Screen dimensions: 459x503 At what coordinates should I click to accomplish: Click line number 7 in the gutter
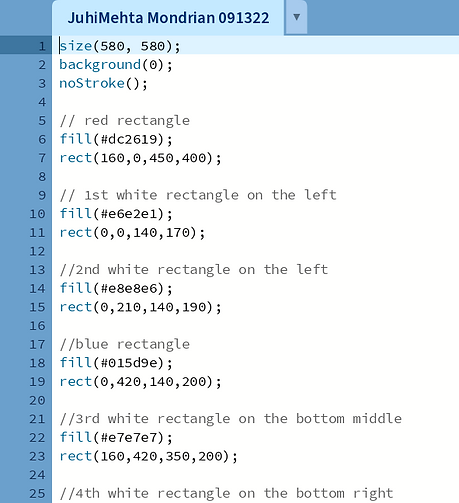(x=42, y=158)
